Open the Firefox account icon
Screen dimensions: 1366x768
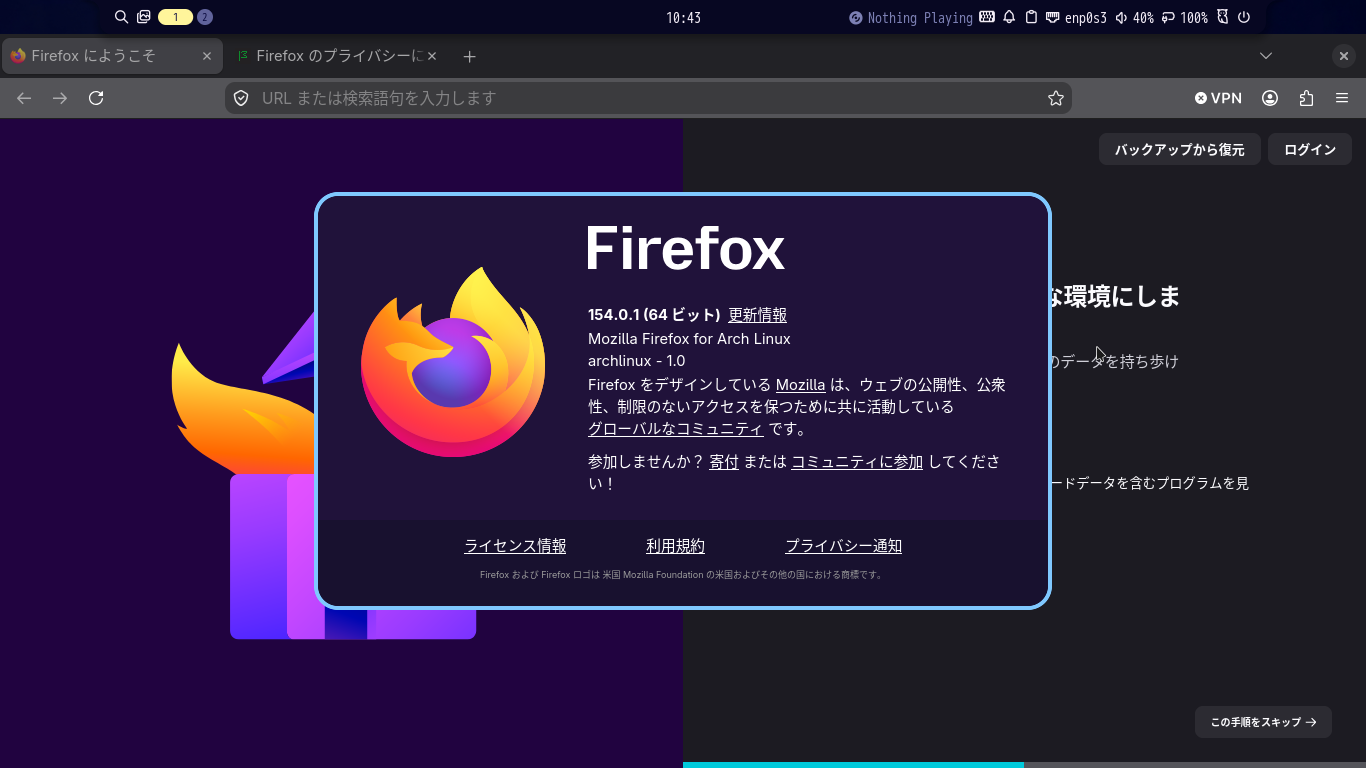coord(1270,98)
